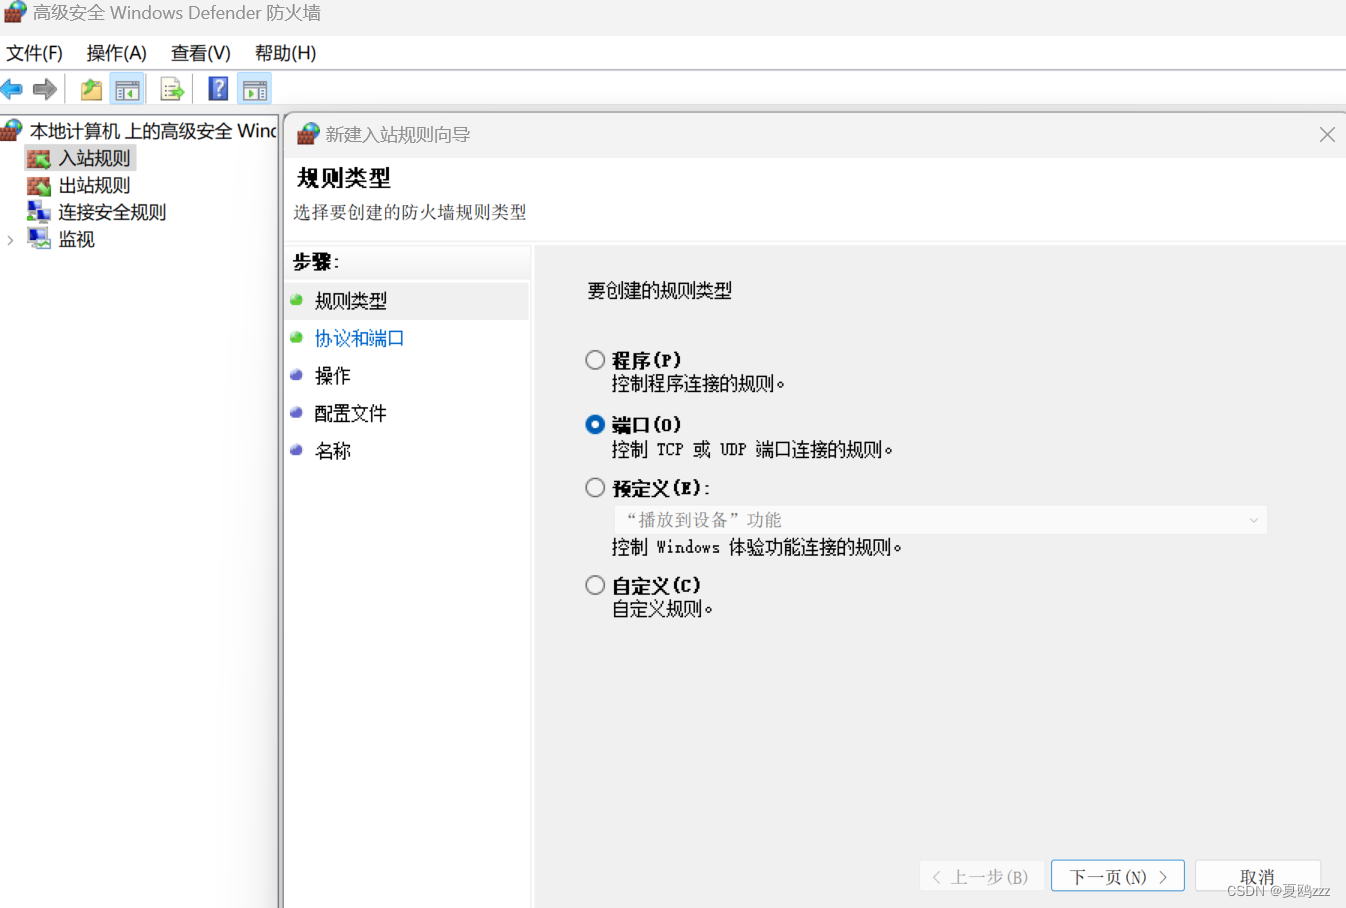Open the 文件(F) menu
This screenshot has height=908, width=1346.
pyautogui.click(x=34, y=53)
